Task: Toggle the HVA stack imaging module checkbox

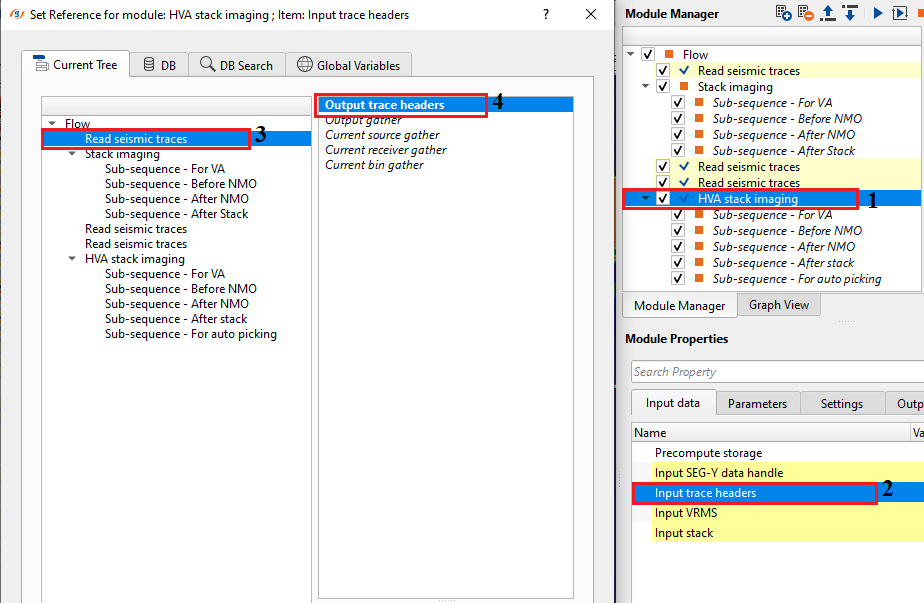Action: (x=663, y=199)
